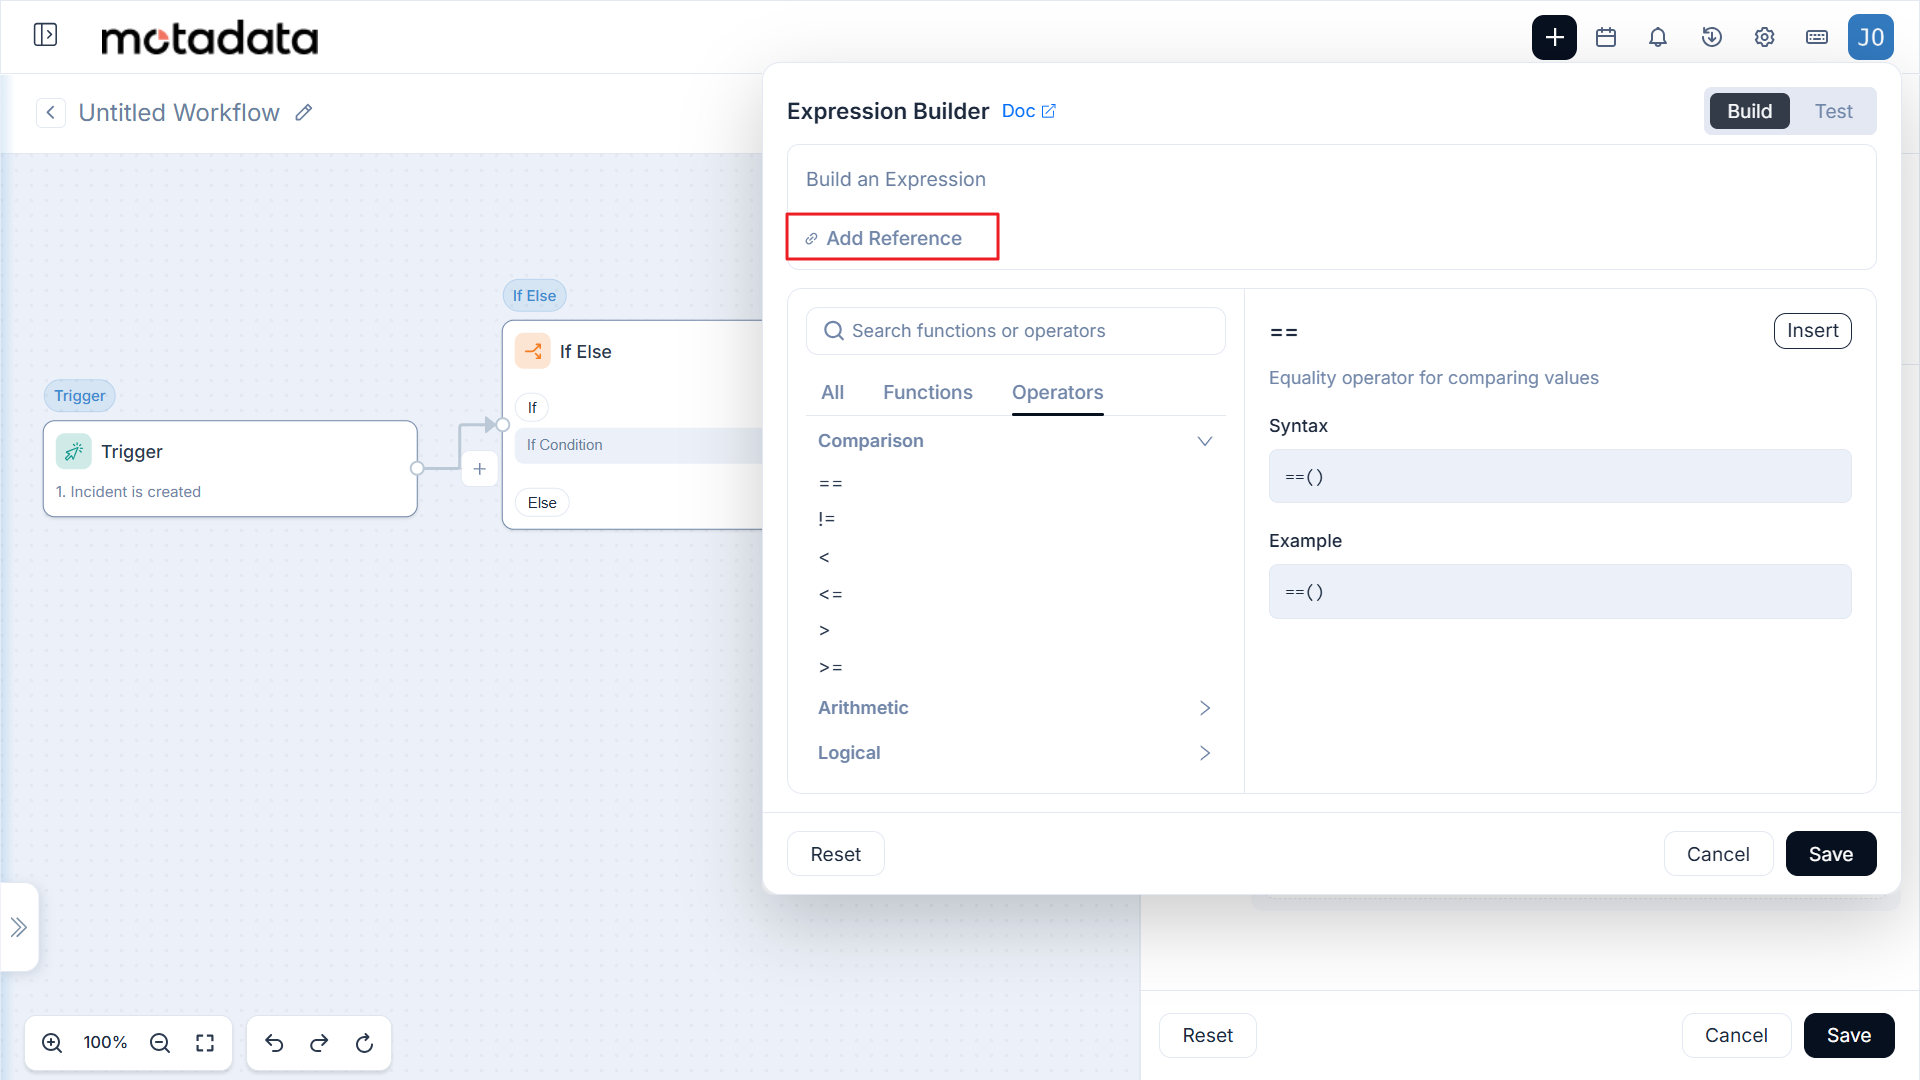Click the Search functions or operators box
This screenshot has width=1920, height=1080.
coord(1015,331)
